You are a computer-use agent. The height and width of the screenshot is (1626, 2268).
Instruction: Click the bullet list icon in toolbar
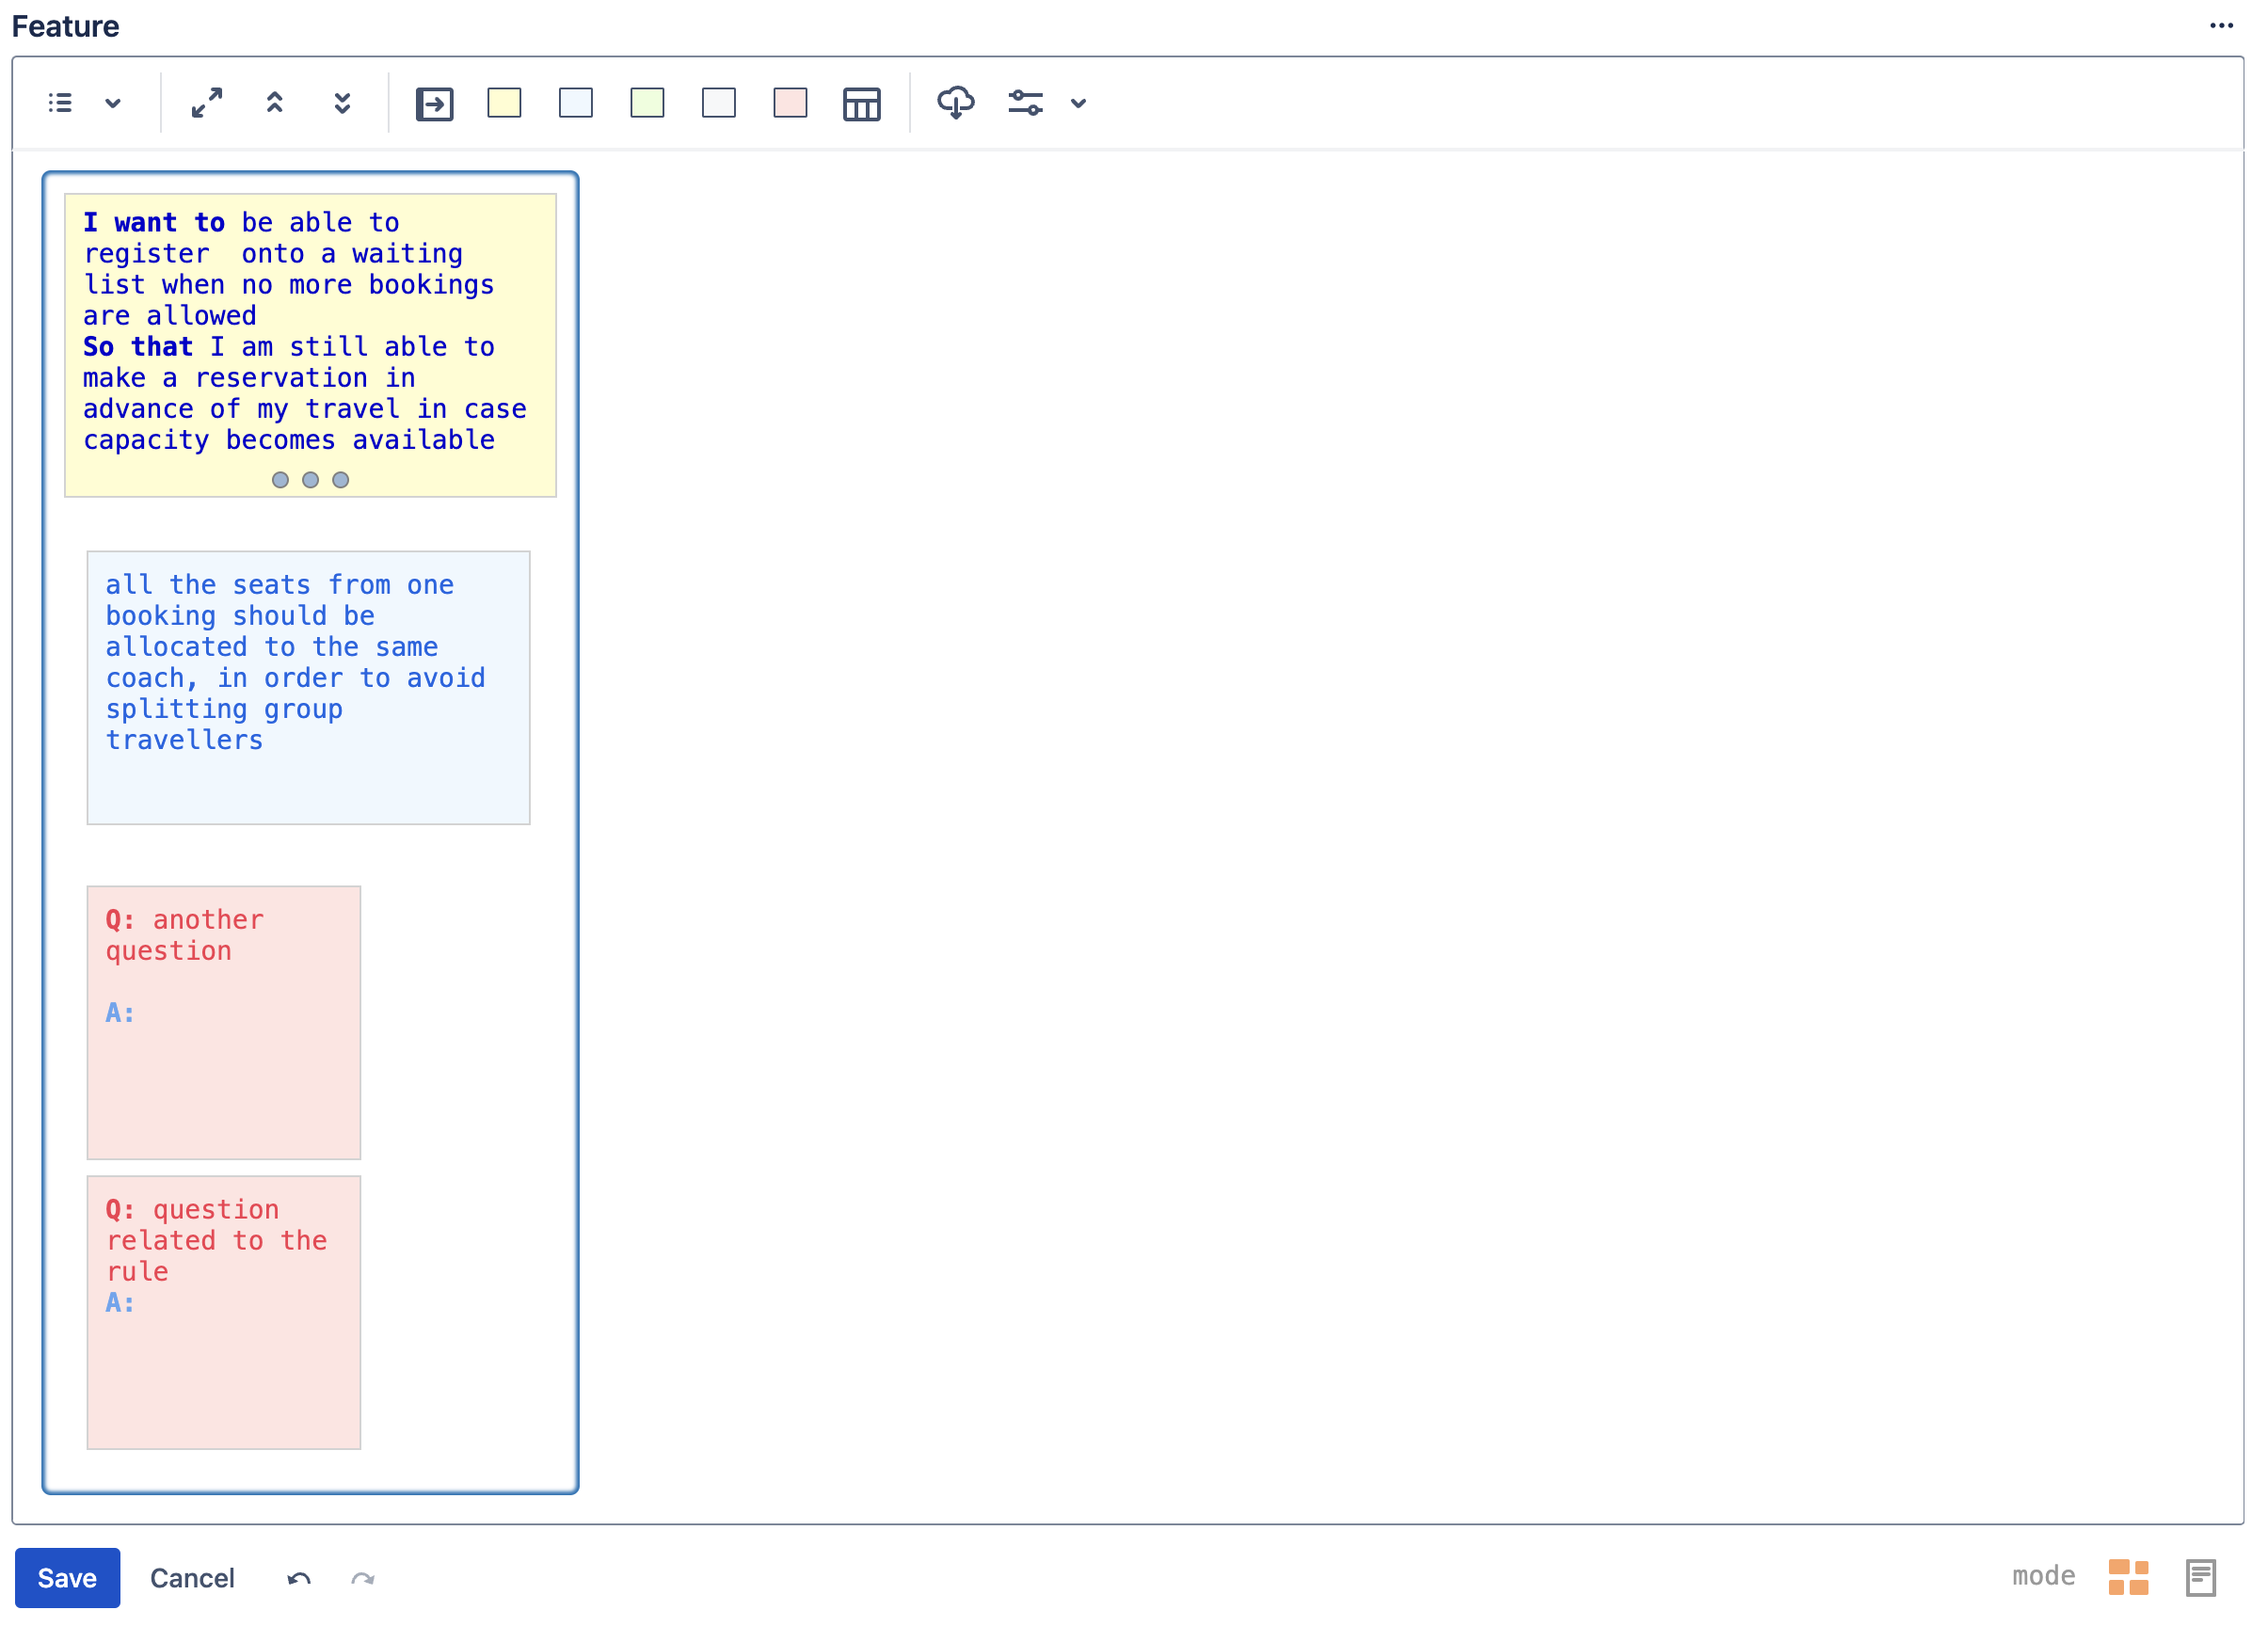click(x=60, y=103)
